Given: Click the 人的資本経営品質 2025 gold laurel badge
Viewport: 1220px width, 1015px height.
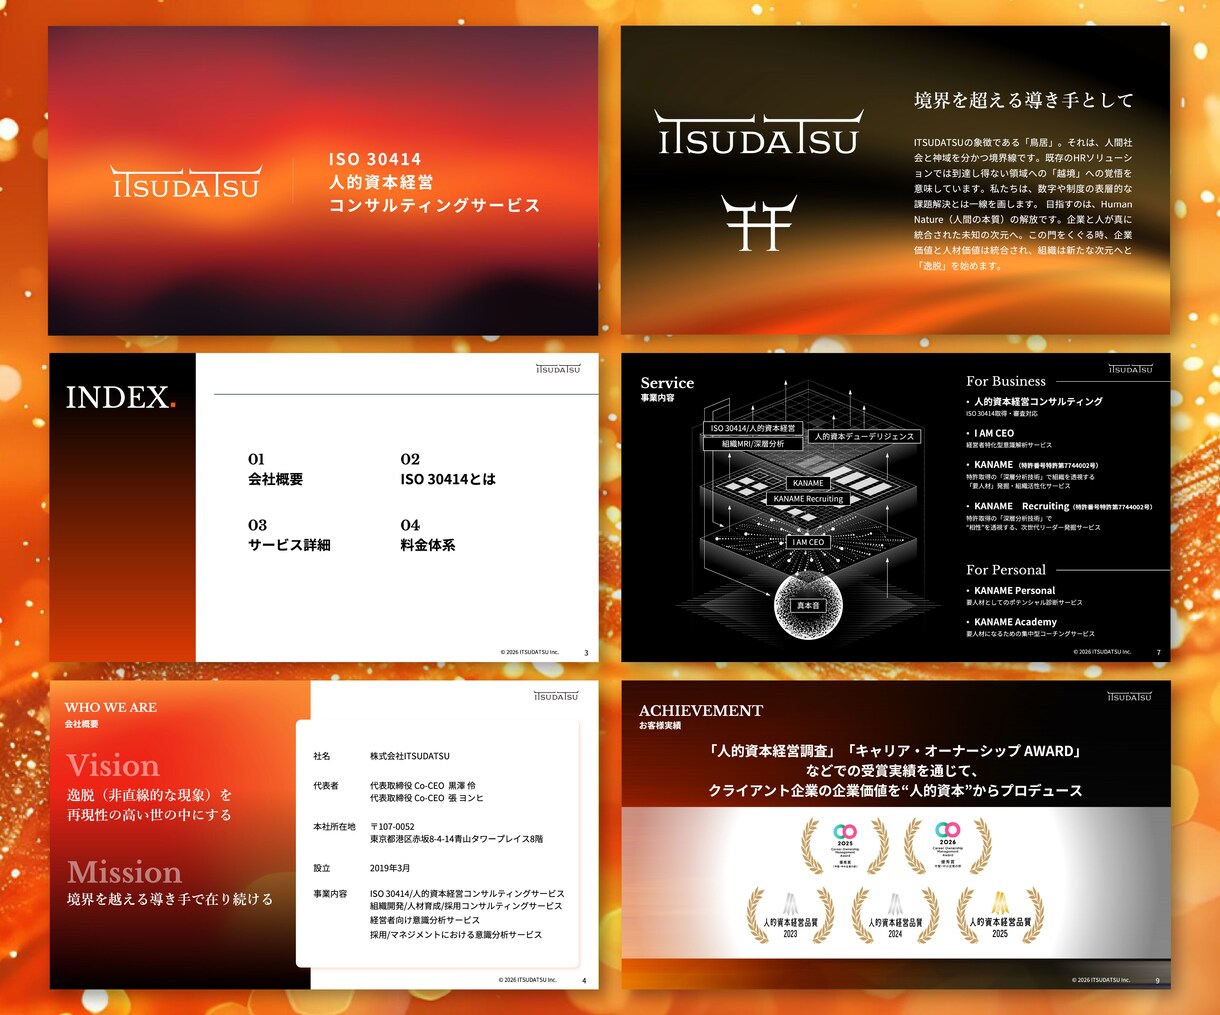Looking at the screenshot, I should 999,915.
